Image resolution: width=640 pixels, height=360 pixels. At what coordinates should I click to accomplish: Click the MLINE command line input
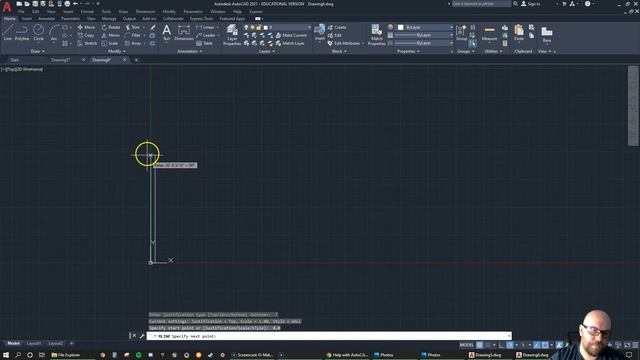(329, 336)
